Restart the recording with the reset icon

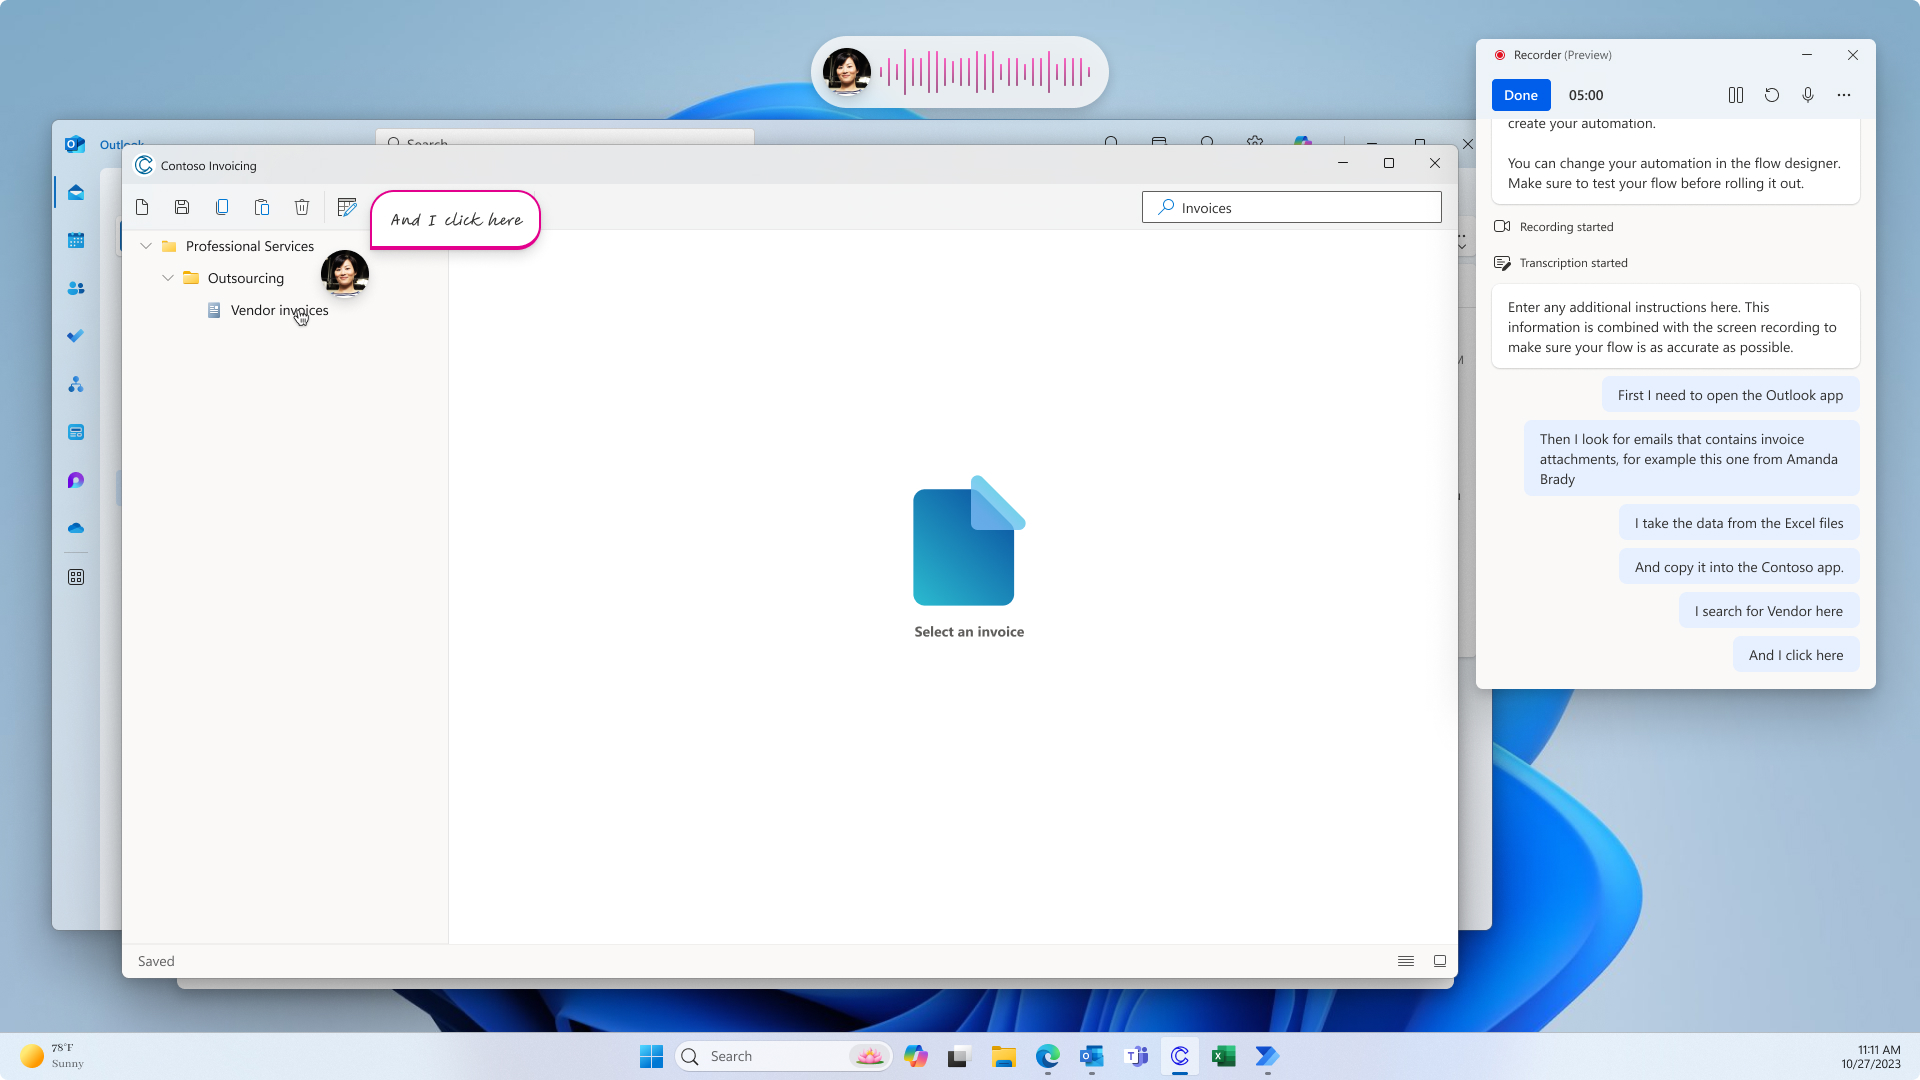[x=1772, y=95]
